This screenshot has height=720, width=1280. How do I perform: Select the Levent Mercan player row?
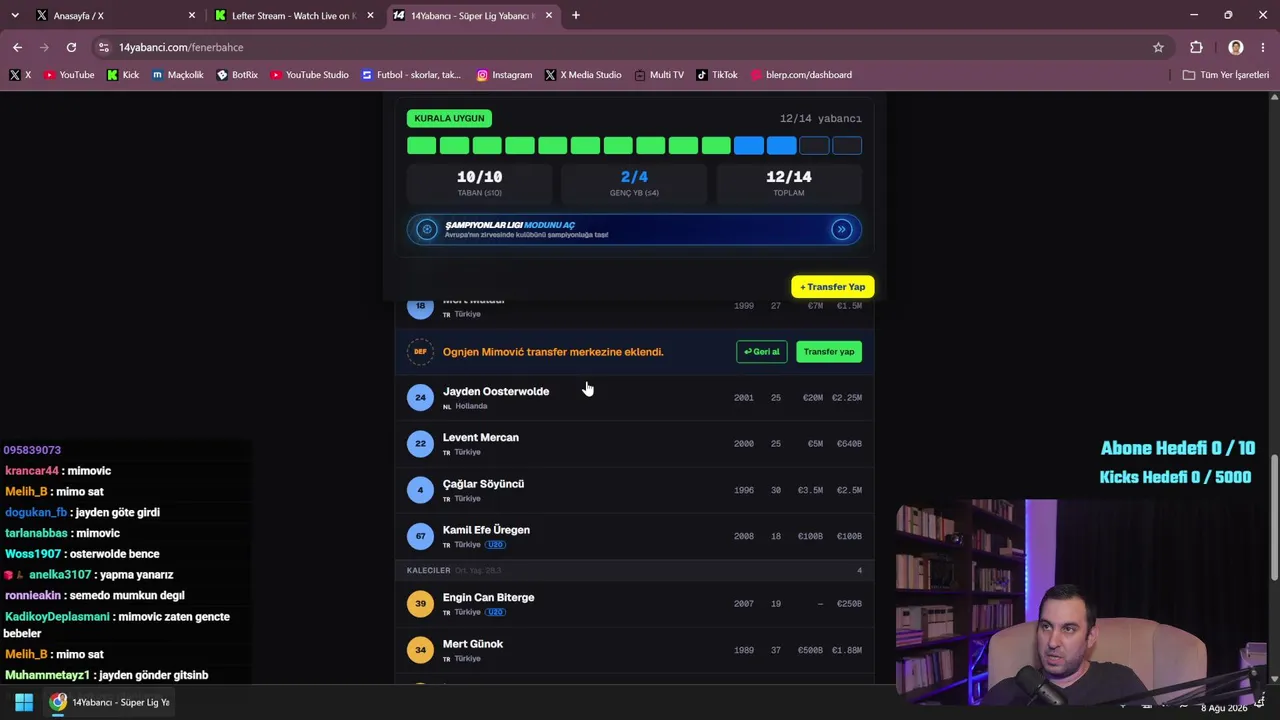click(634, 444)
